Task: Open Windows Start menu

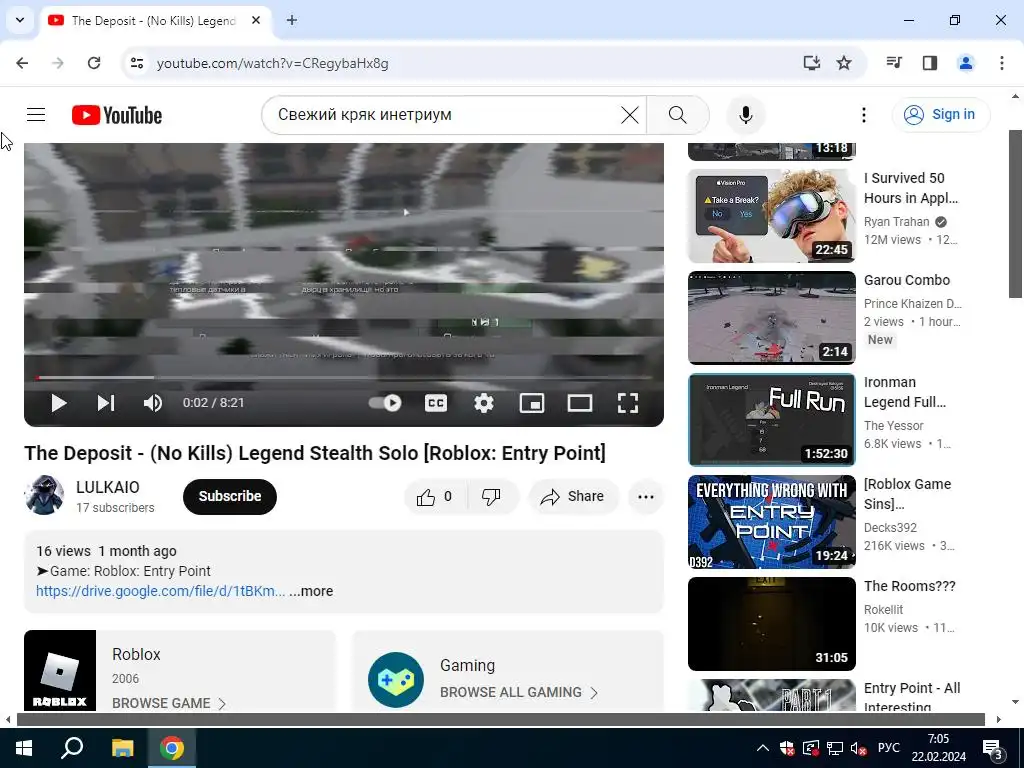Action: click(x=24, y=748)
